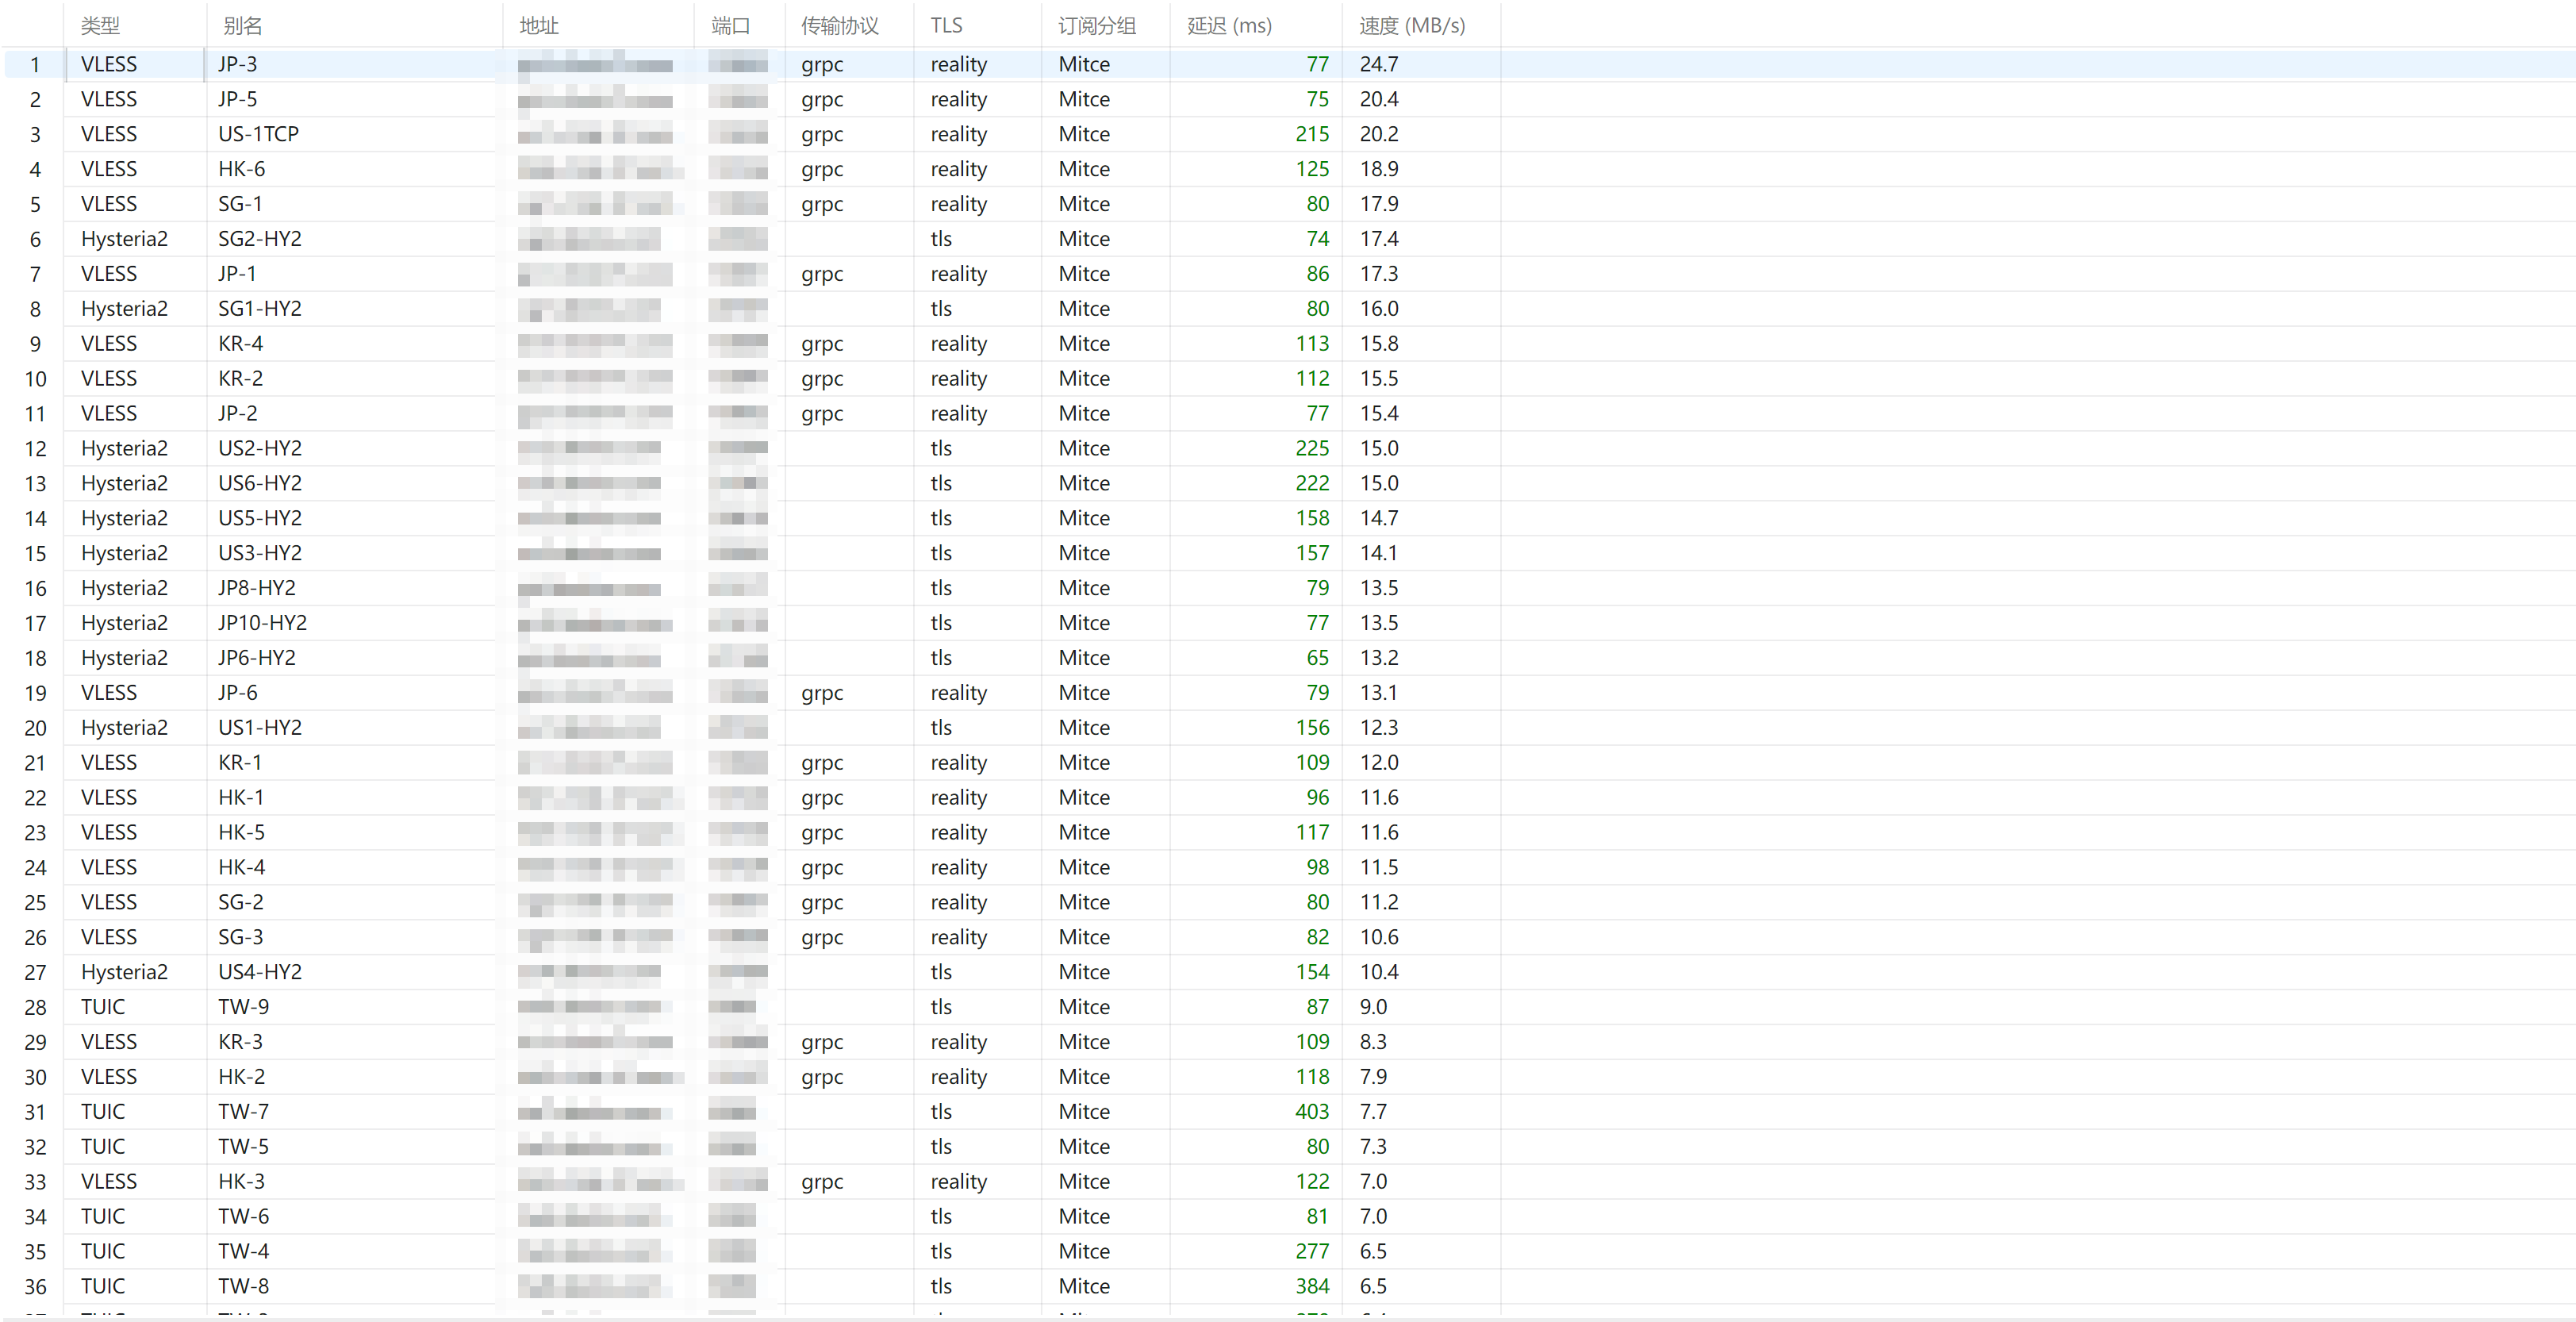Click row number 20
The width and height of the screenshot is (2576, 1322).
click(x=35, y=728)
